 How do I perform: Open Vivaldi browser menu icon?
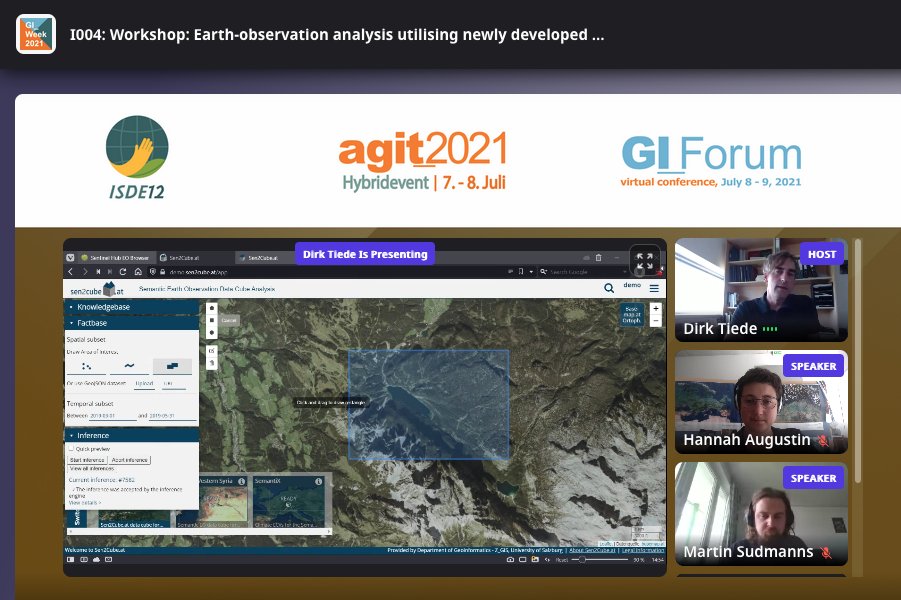70,257
